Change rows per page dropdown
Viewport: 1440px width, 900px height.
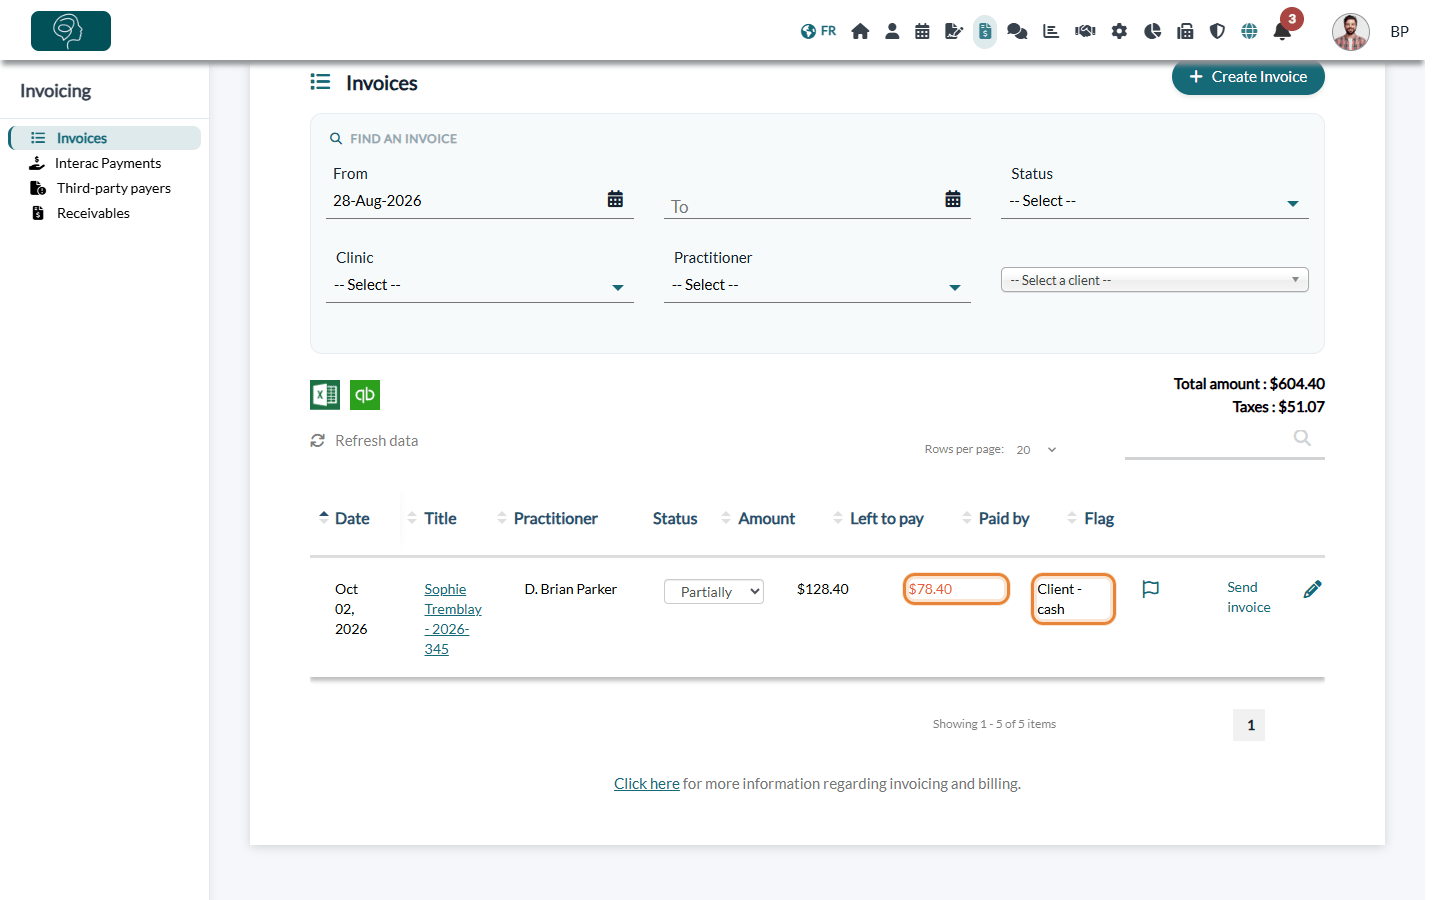(1037, 450)
